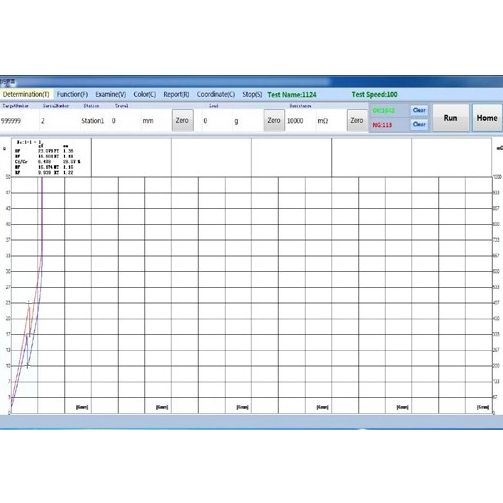
Task: Click the red NG count text
Action: [x=382, y=125]
